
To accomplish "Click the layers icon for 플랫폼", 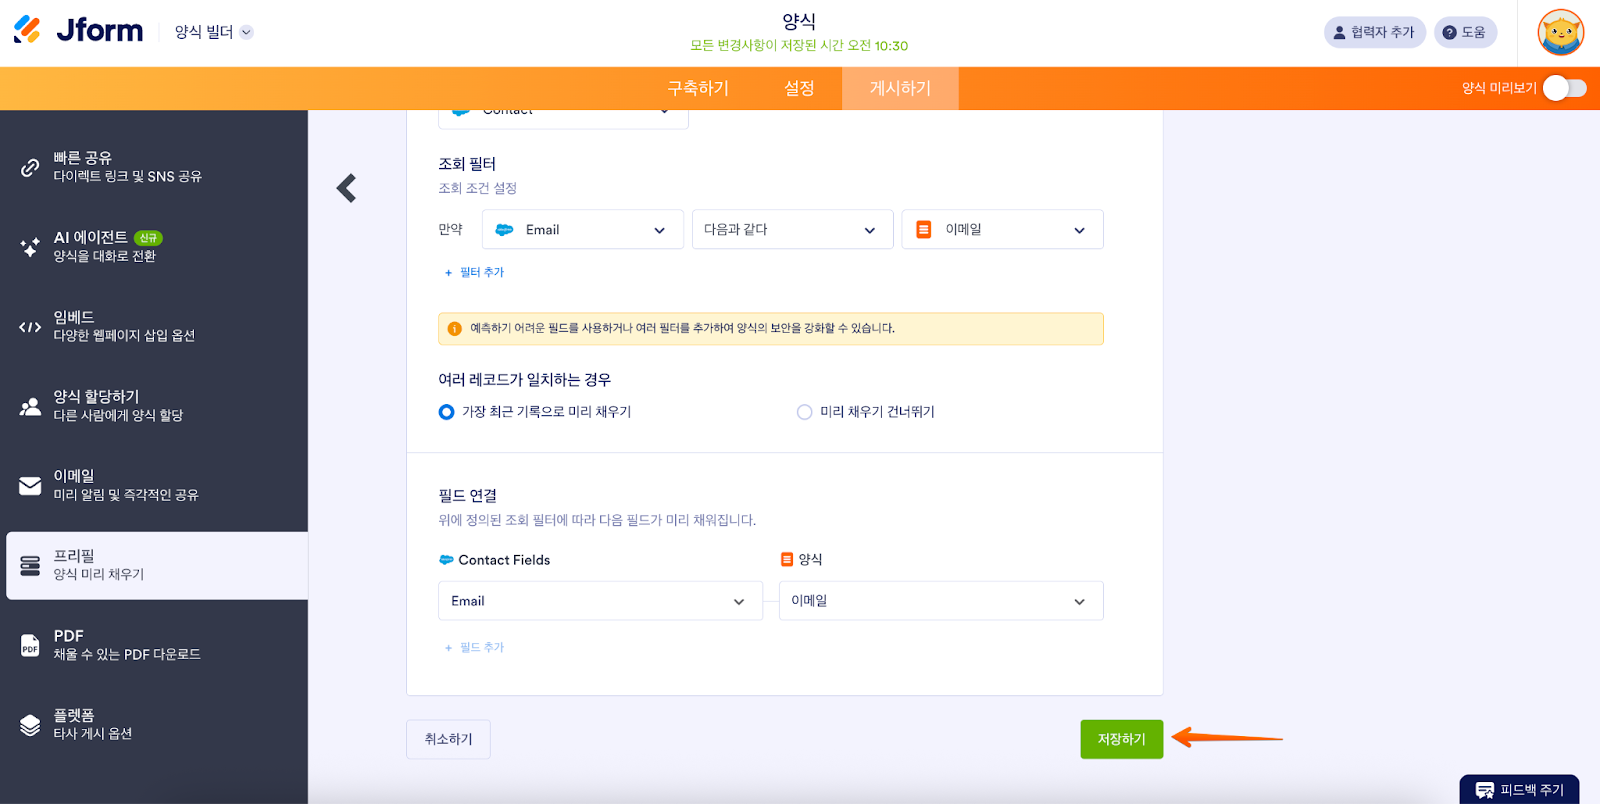I will 30,725.
